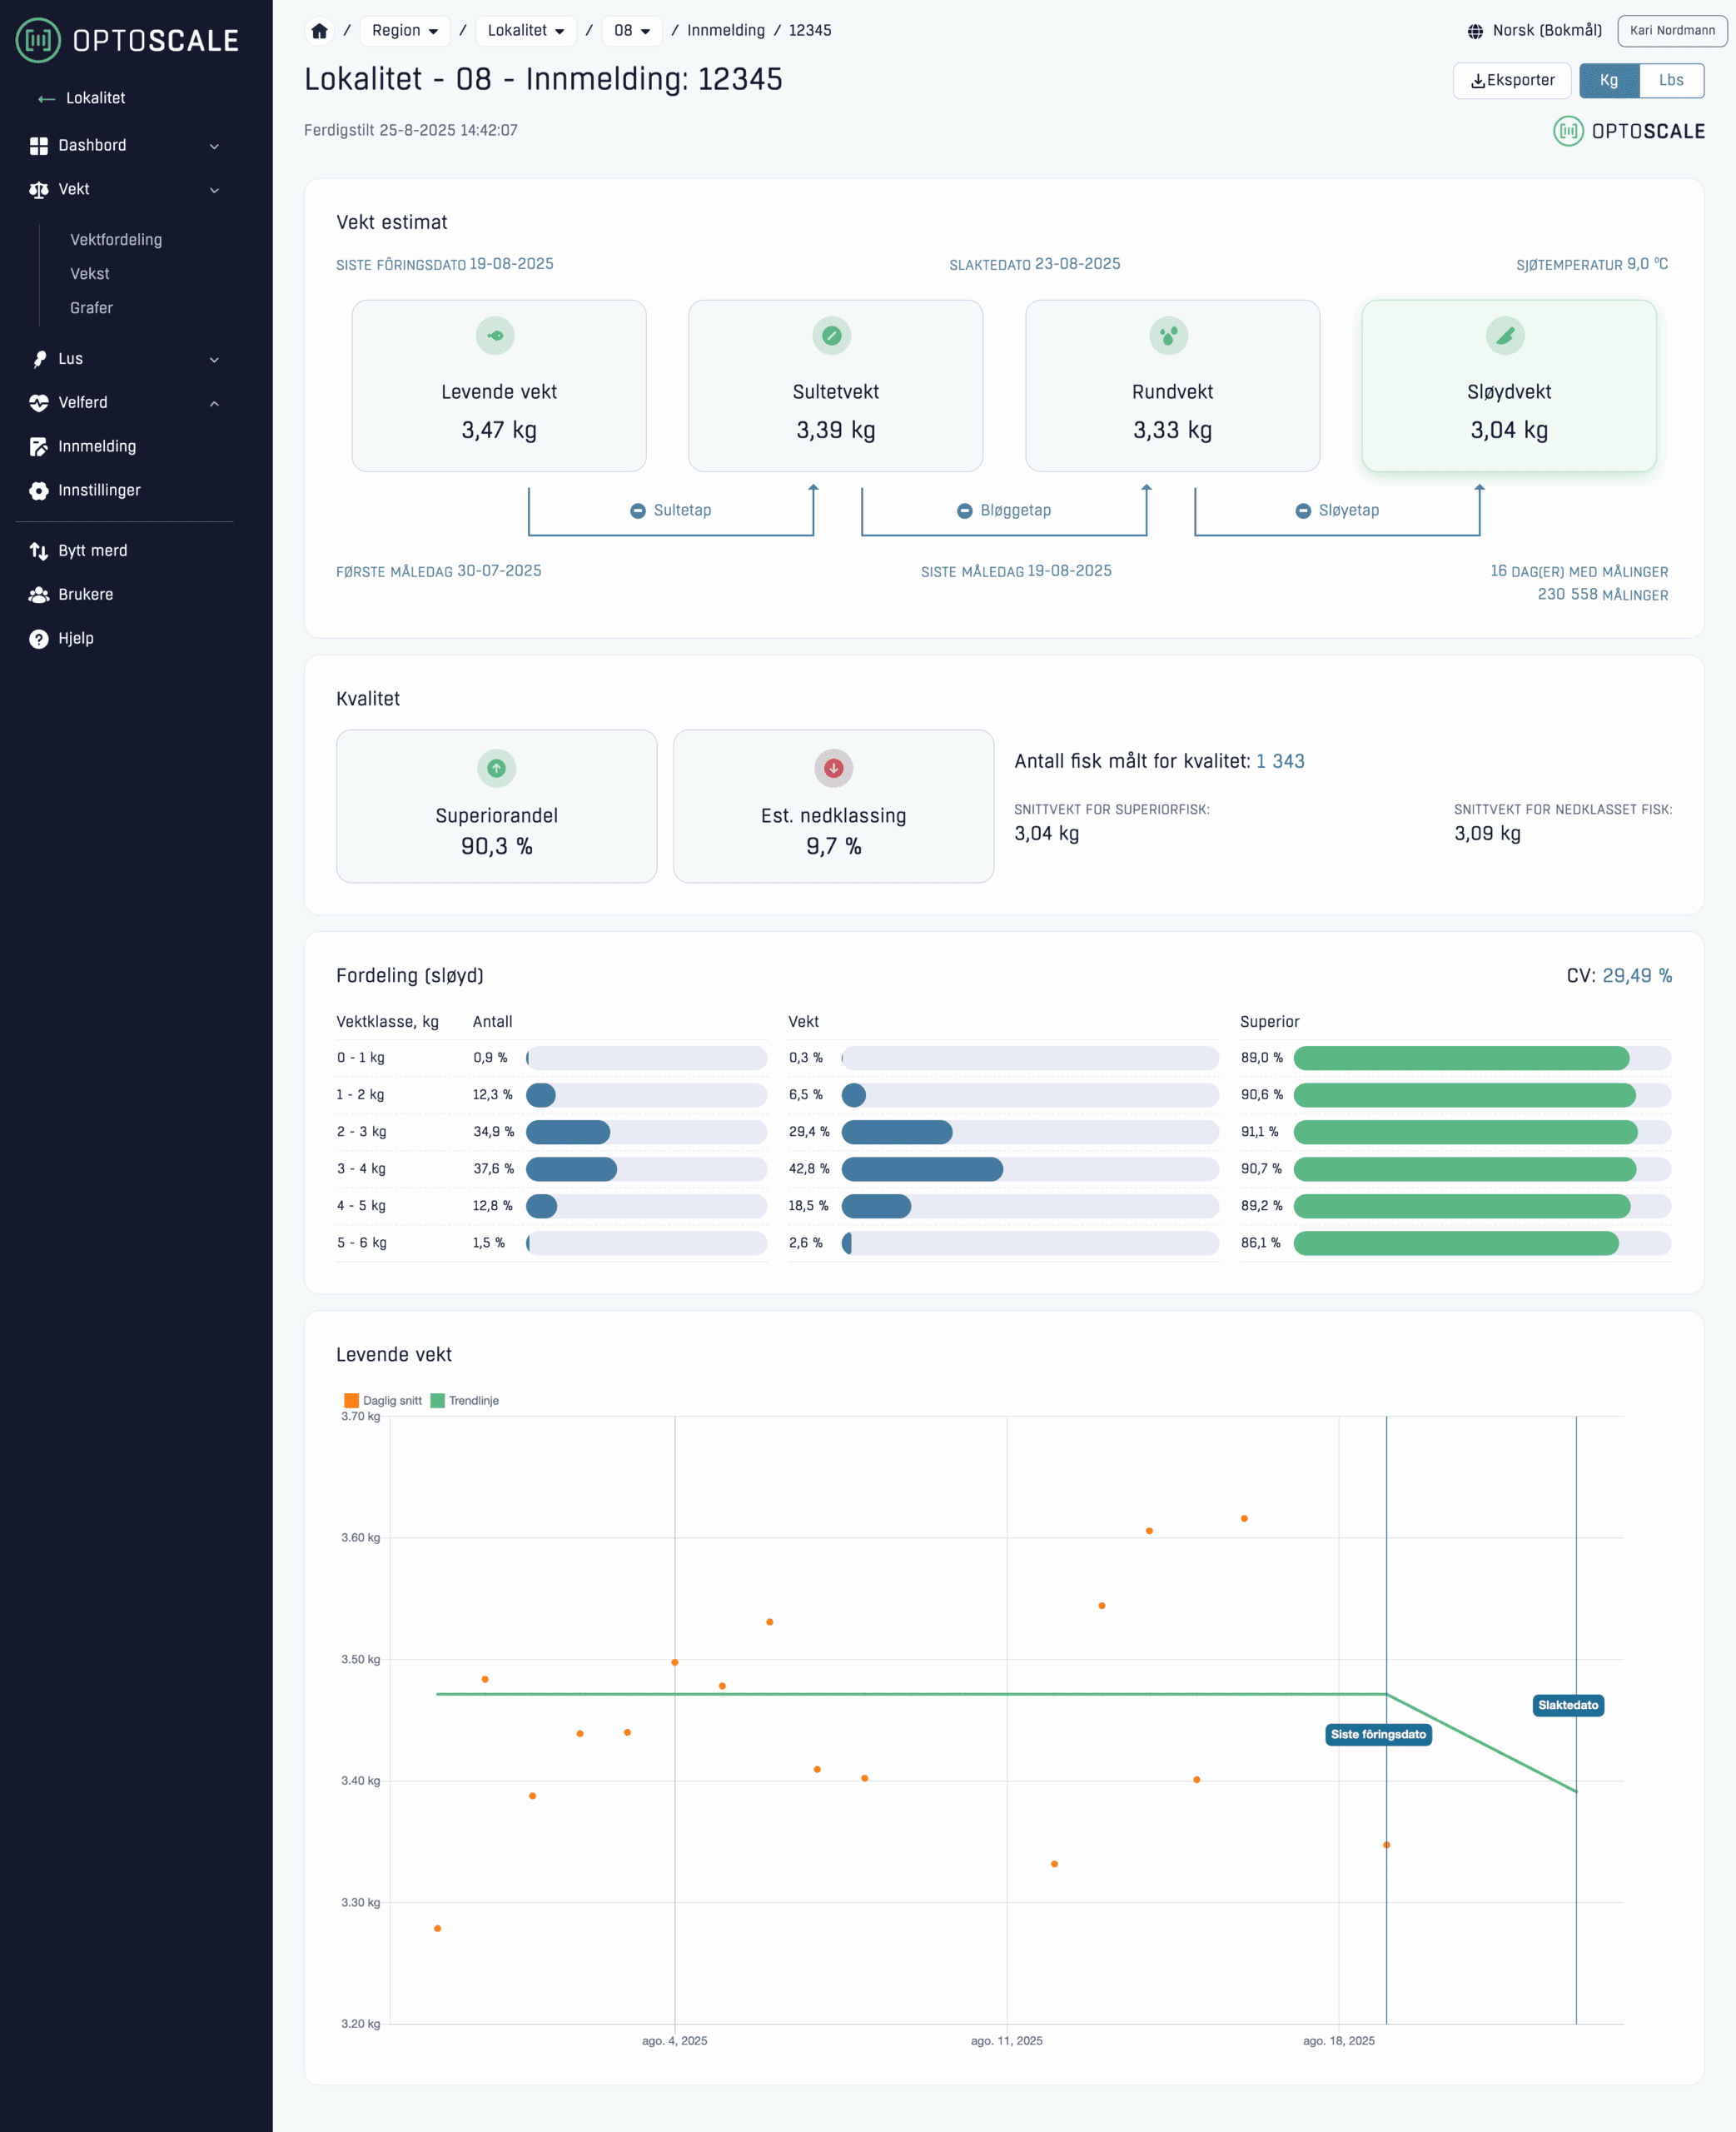This screenshot has height=2132, width=1736.
Task: Click the Superiorandel up-arrow icon
Action: [x=496, y=768]
